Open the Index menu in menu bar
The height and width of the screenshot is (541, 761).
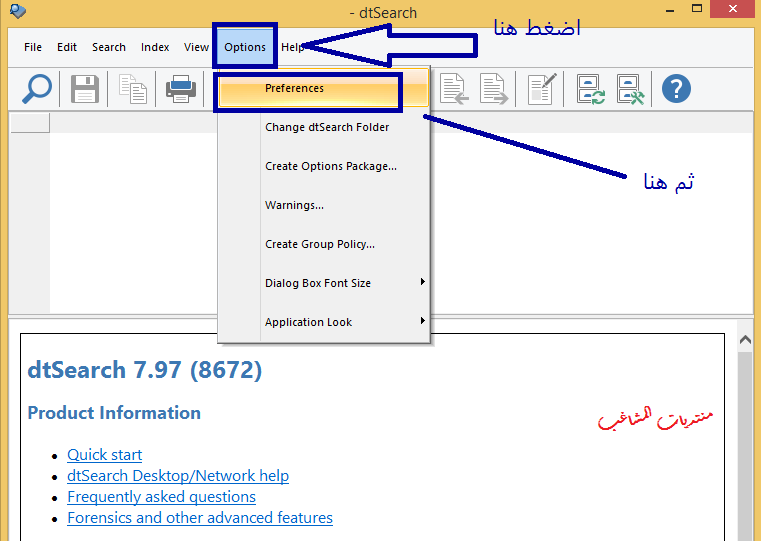click(x=155, y=47)
